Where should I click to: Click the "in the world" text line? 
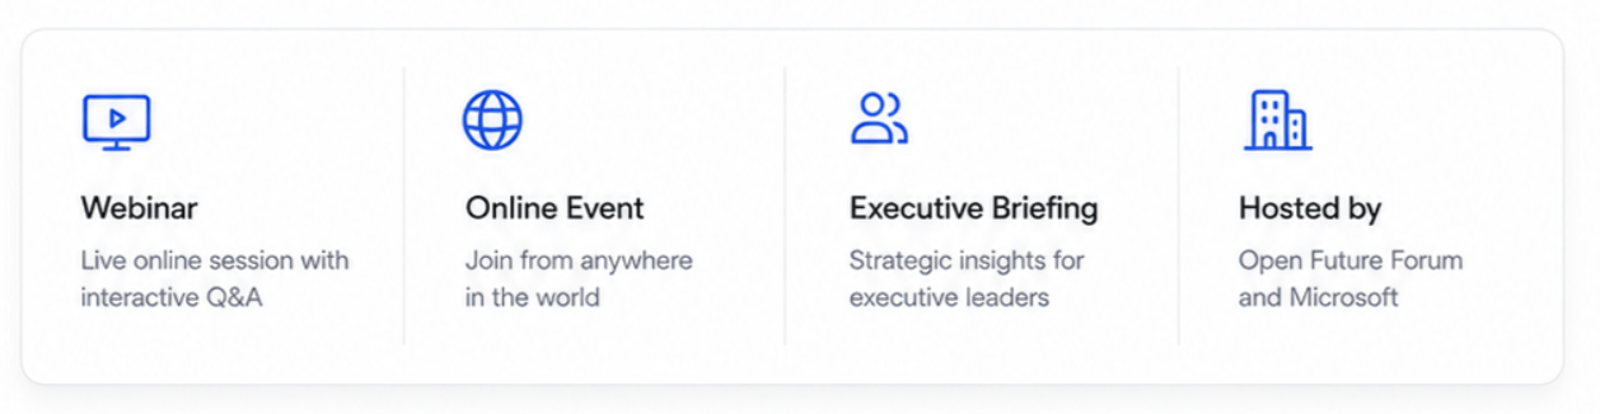pos(532,297)
